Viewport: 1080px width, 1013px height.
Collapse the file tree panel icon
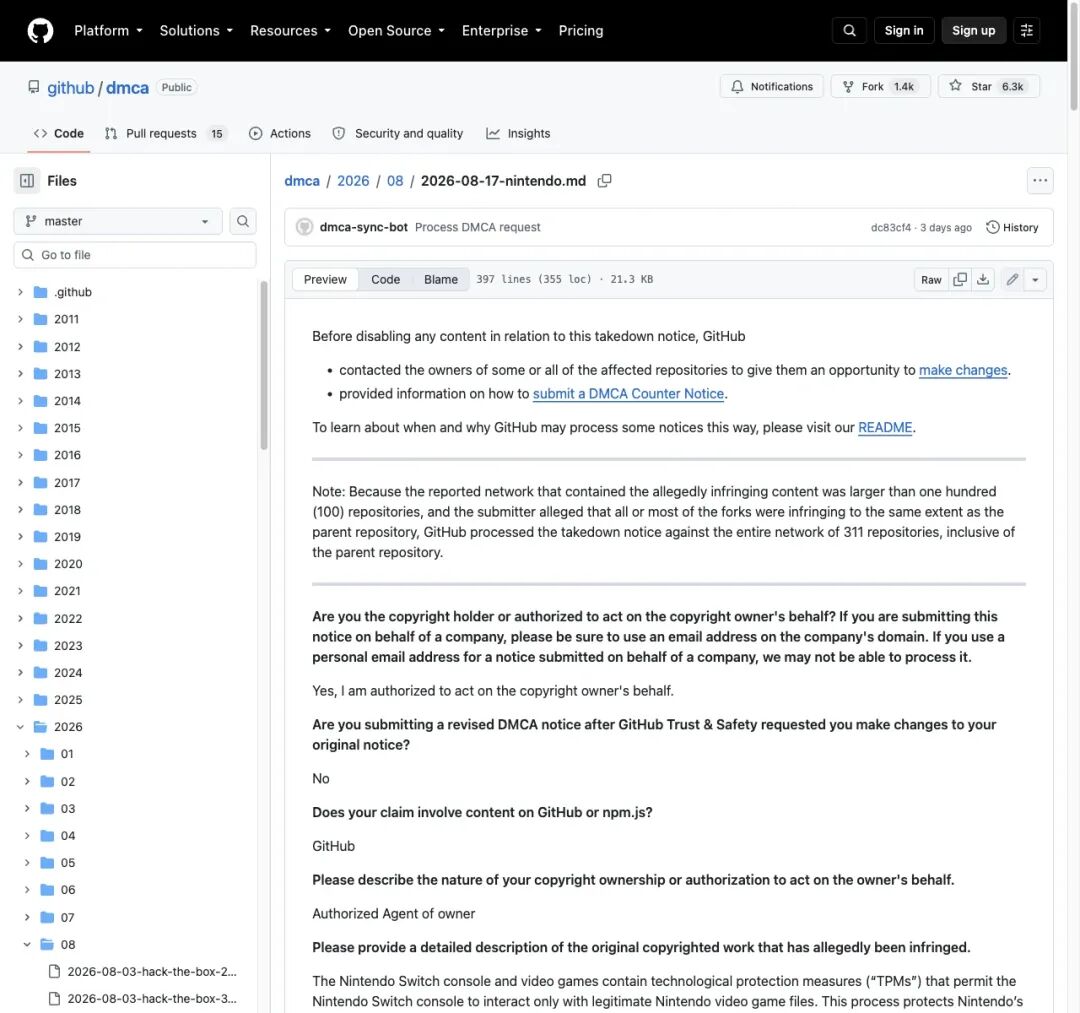(x=27, y=180)
